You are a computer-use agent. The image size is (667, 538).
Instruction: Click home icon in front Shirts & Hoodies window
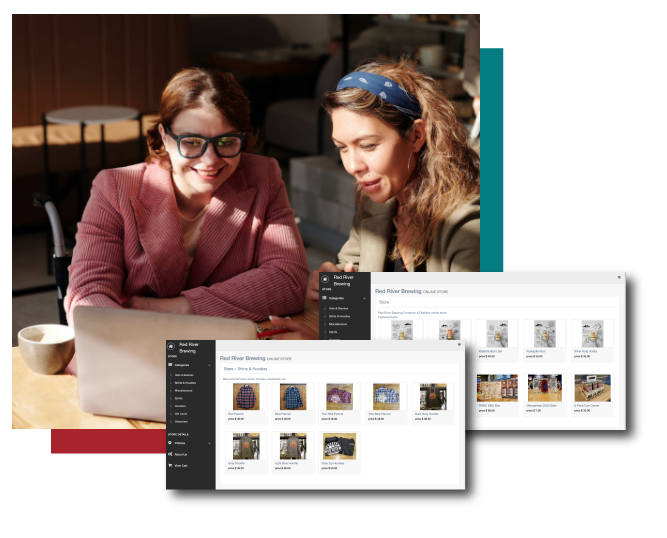(x=171, y=347)
